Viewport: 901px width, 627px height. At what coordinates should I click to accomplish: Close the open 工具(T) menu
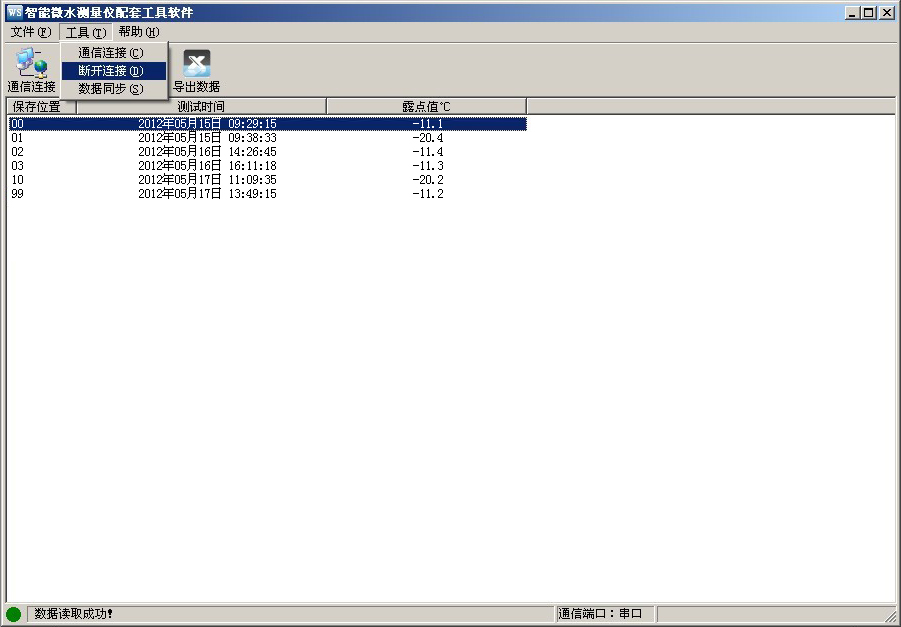pyautogui.click(x=86, y=32)
